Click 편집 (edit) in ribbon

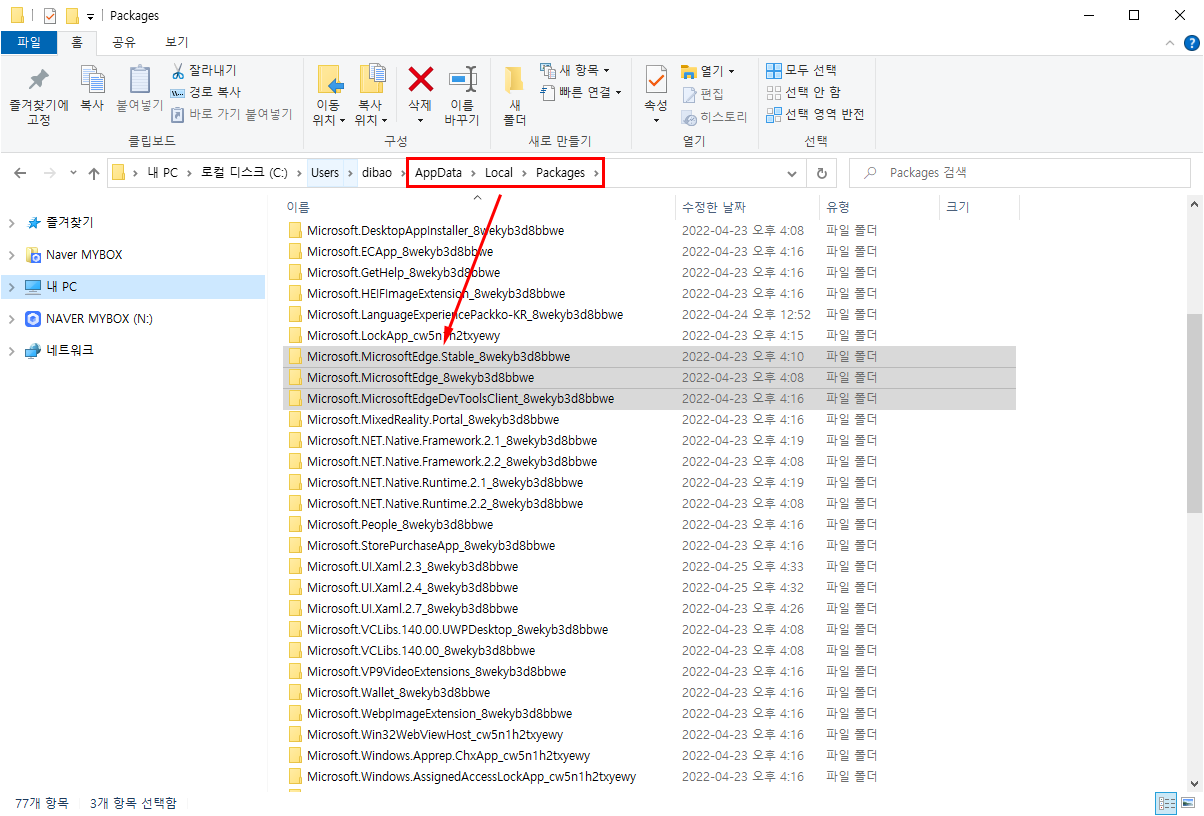703,93
